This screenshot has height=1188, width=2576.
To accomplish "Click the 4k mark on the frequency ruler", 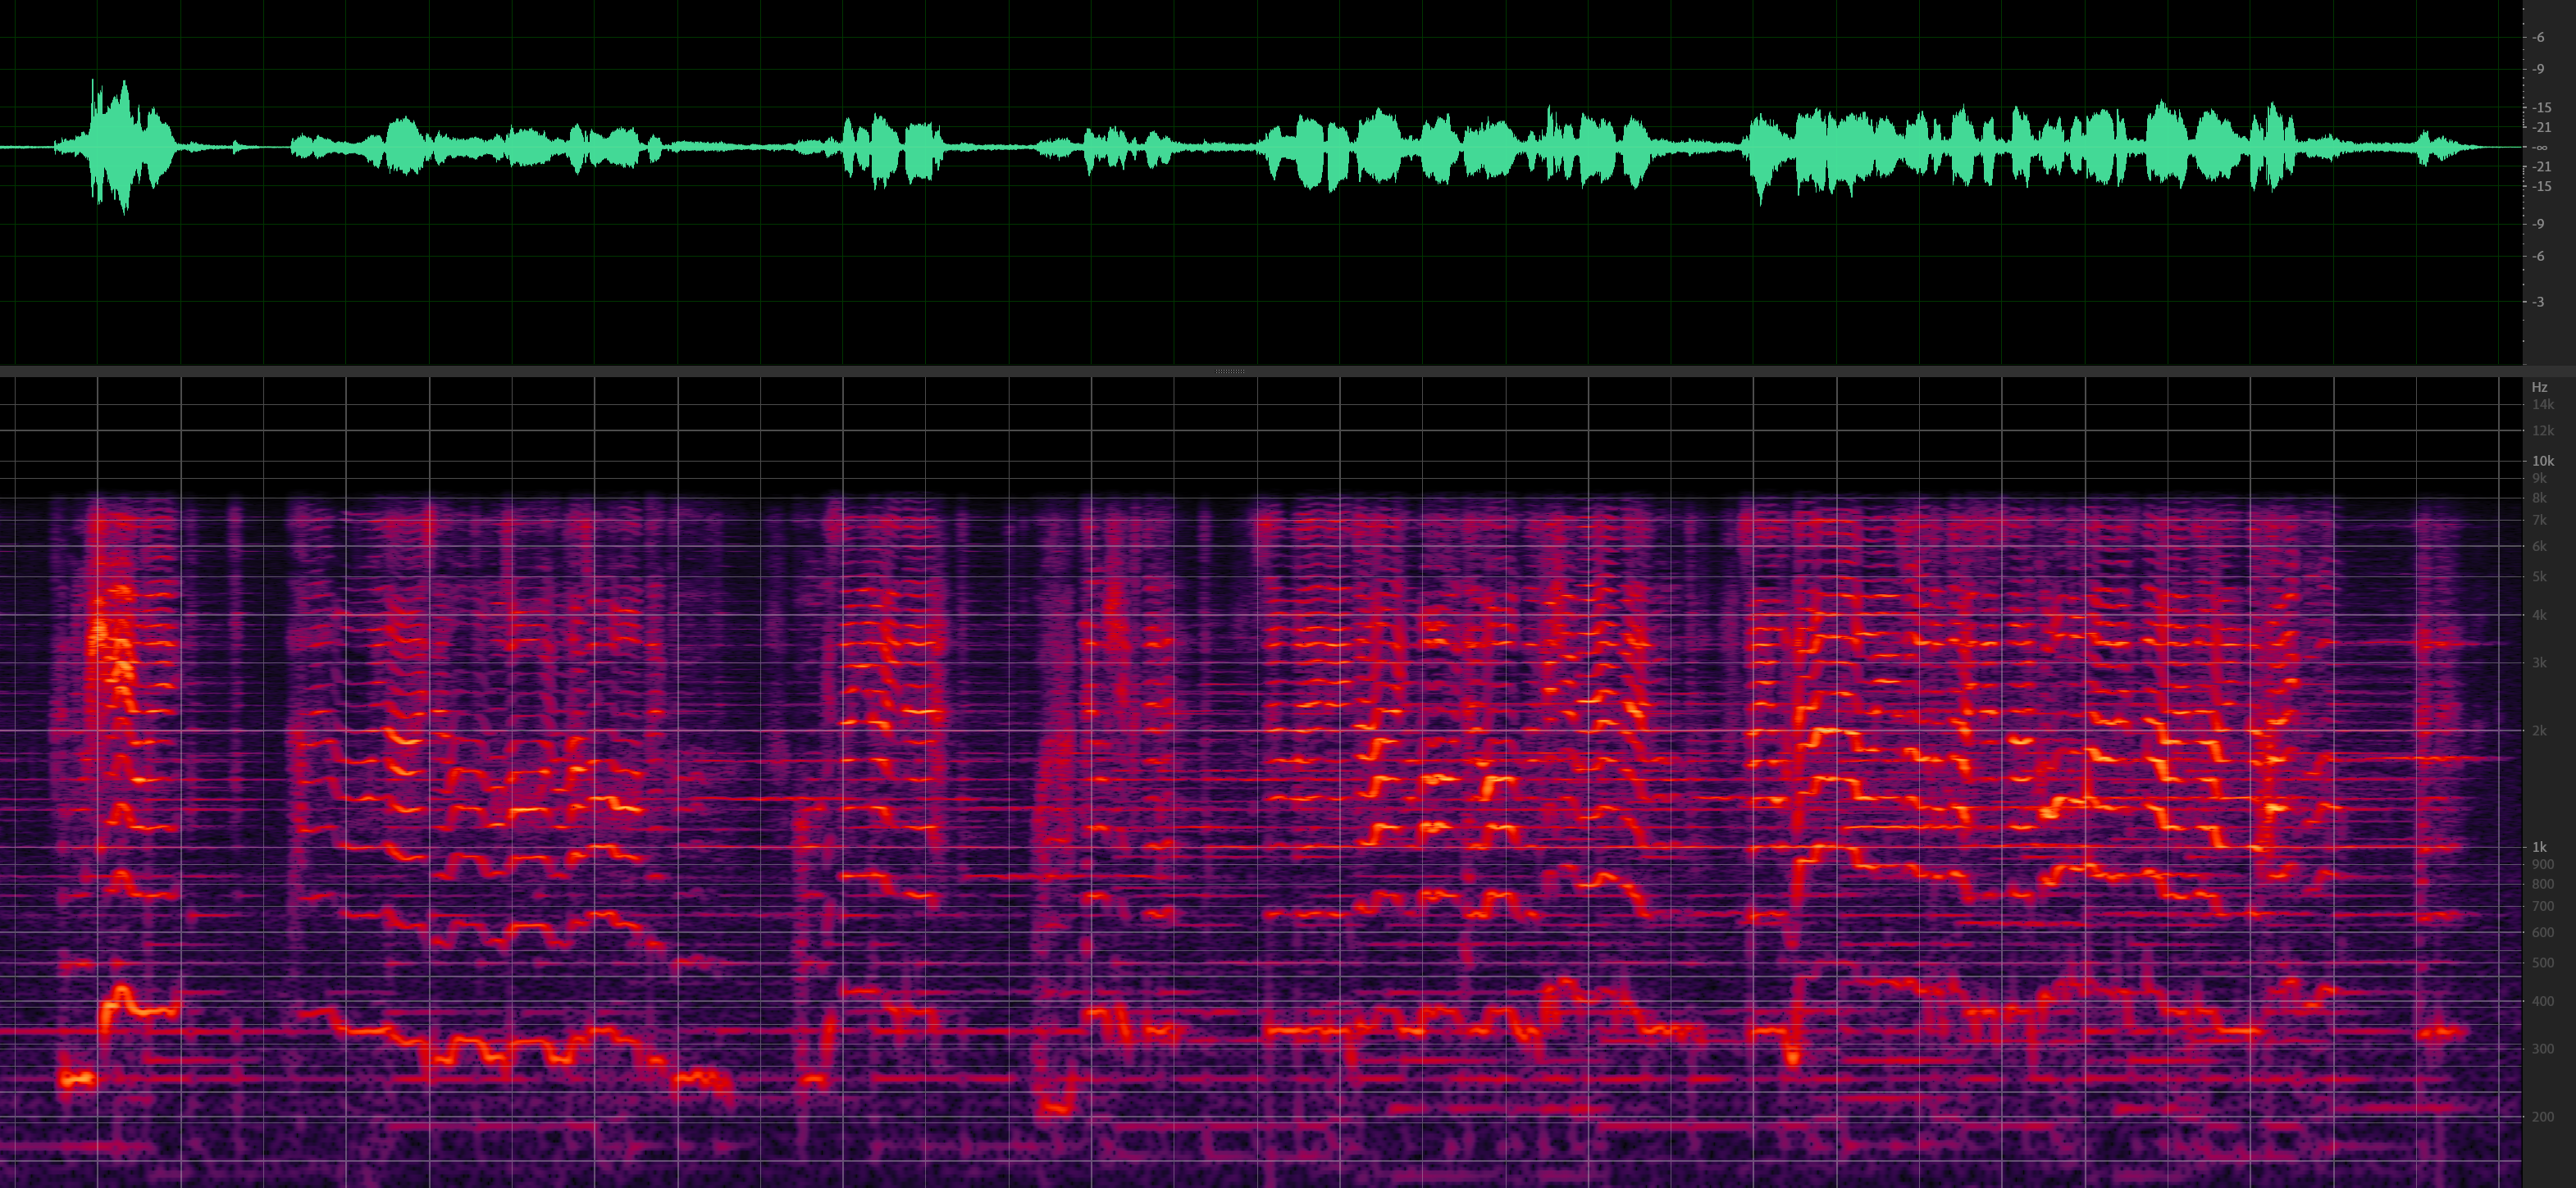I will pos(2539,615).
